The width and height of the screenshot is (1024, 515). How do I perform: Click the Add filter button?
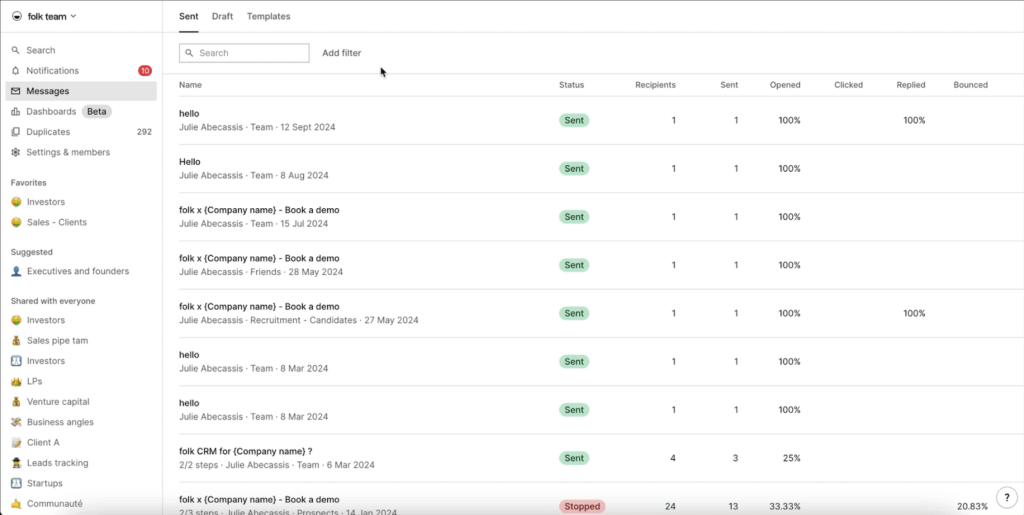point(341,53)
